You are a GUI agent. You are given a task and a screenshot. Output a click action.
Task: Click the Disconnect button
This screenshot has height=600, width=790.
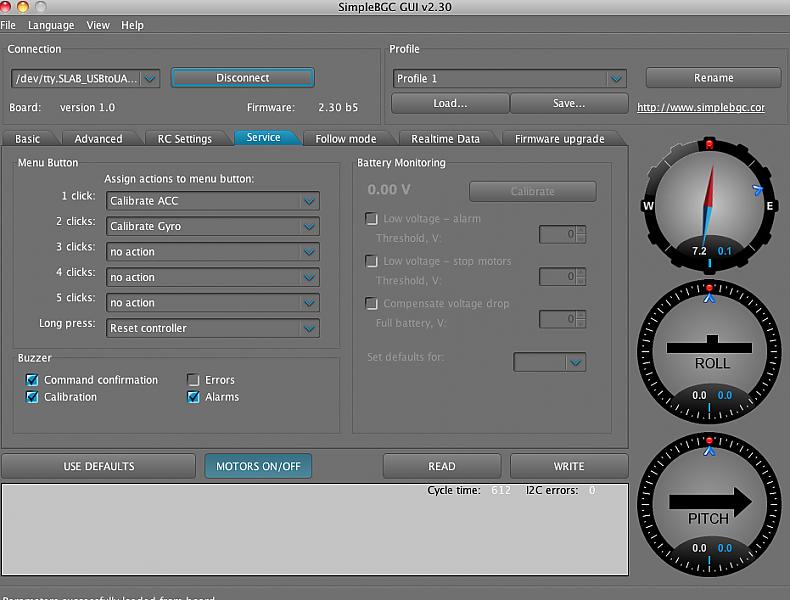pyautogui.click(x=242, y=78)
